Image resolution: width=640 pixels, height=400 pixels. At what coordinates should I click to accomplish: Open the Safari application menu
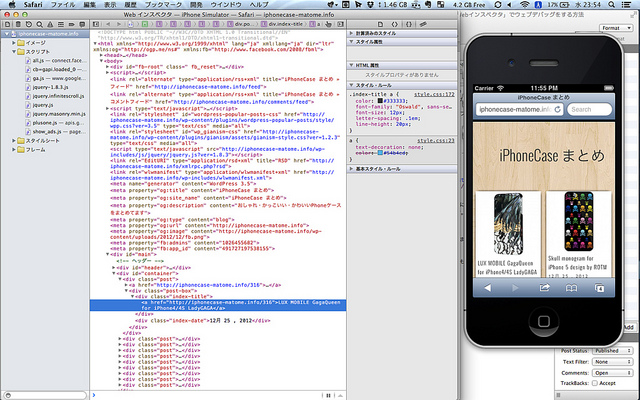(x=33, y=5)
